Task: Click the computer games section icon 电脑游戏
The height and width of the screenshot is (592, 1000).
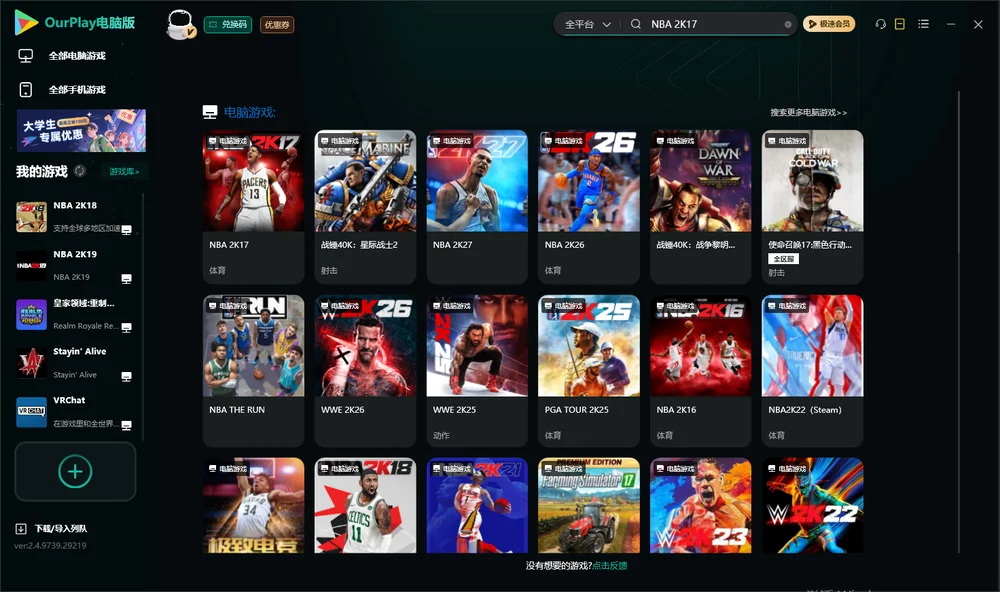Action: 210,112
